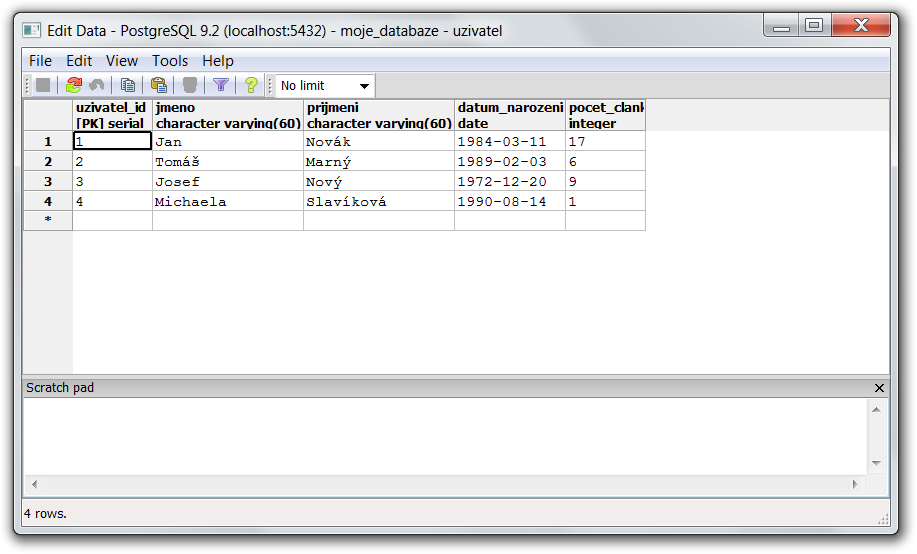Click the date cell 1989-02-03
The image size is (917, 554).
click(x=510, y=161)
